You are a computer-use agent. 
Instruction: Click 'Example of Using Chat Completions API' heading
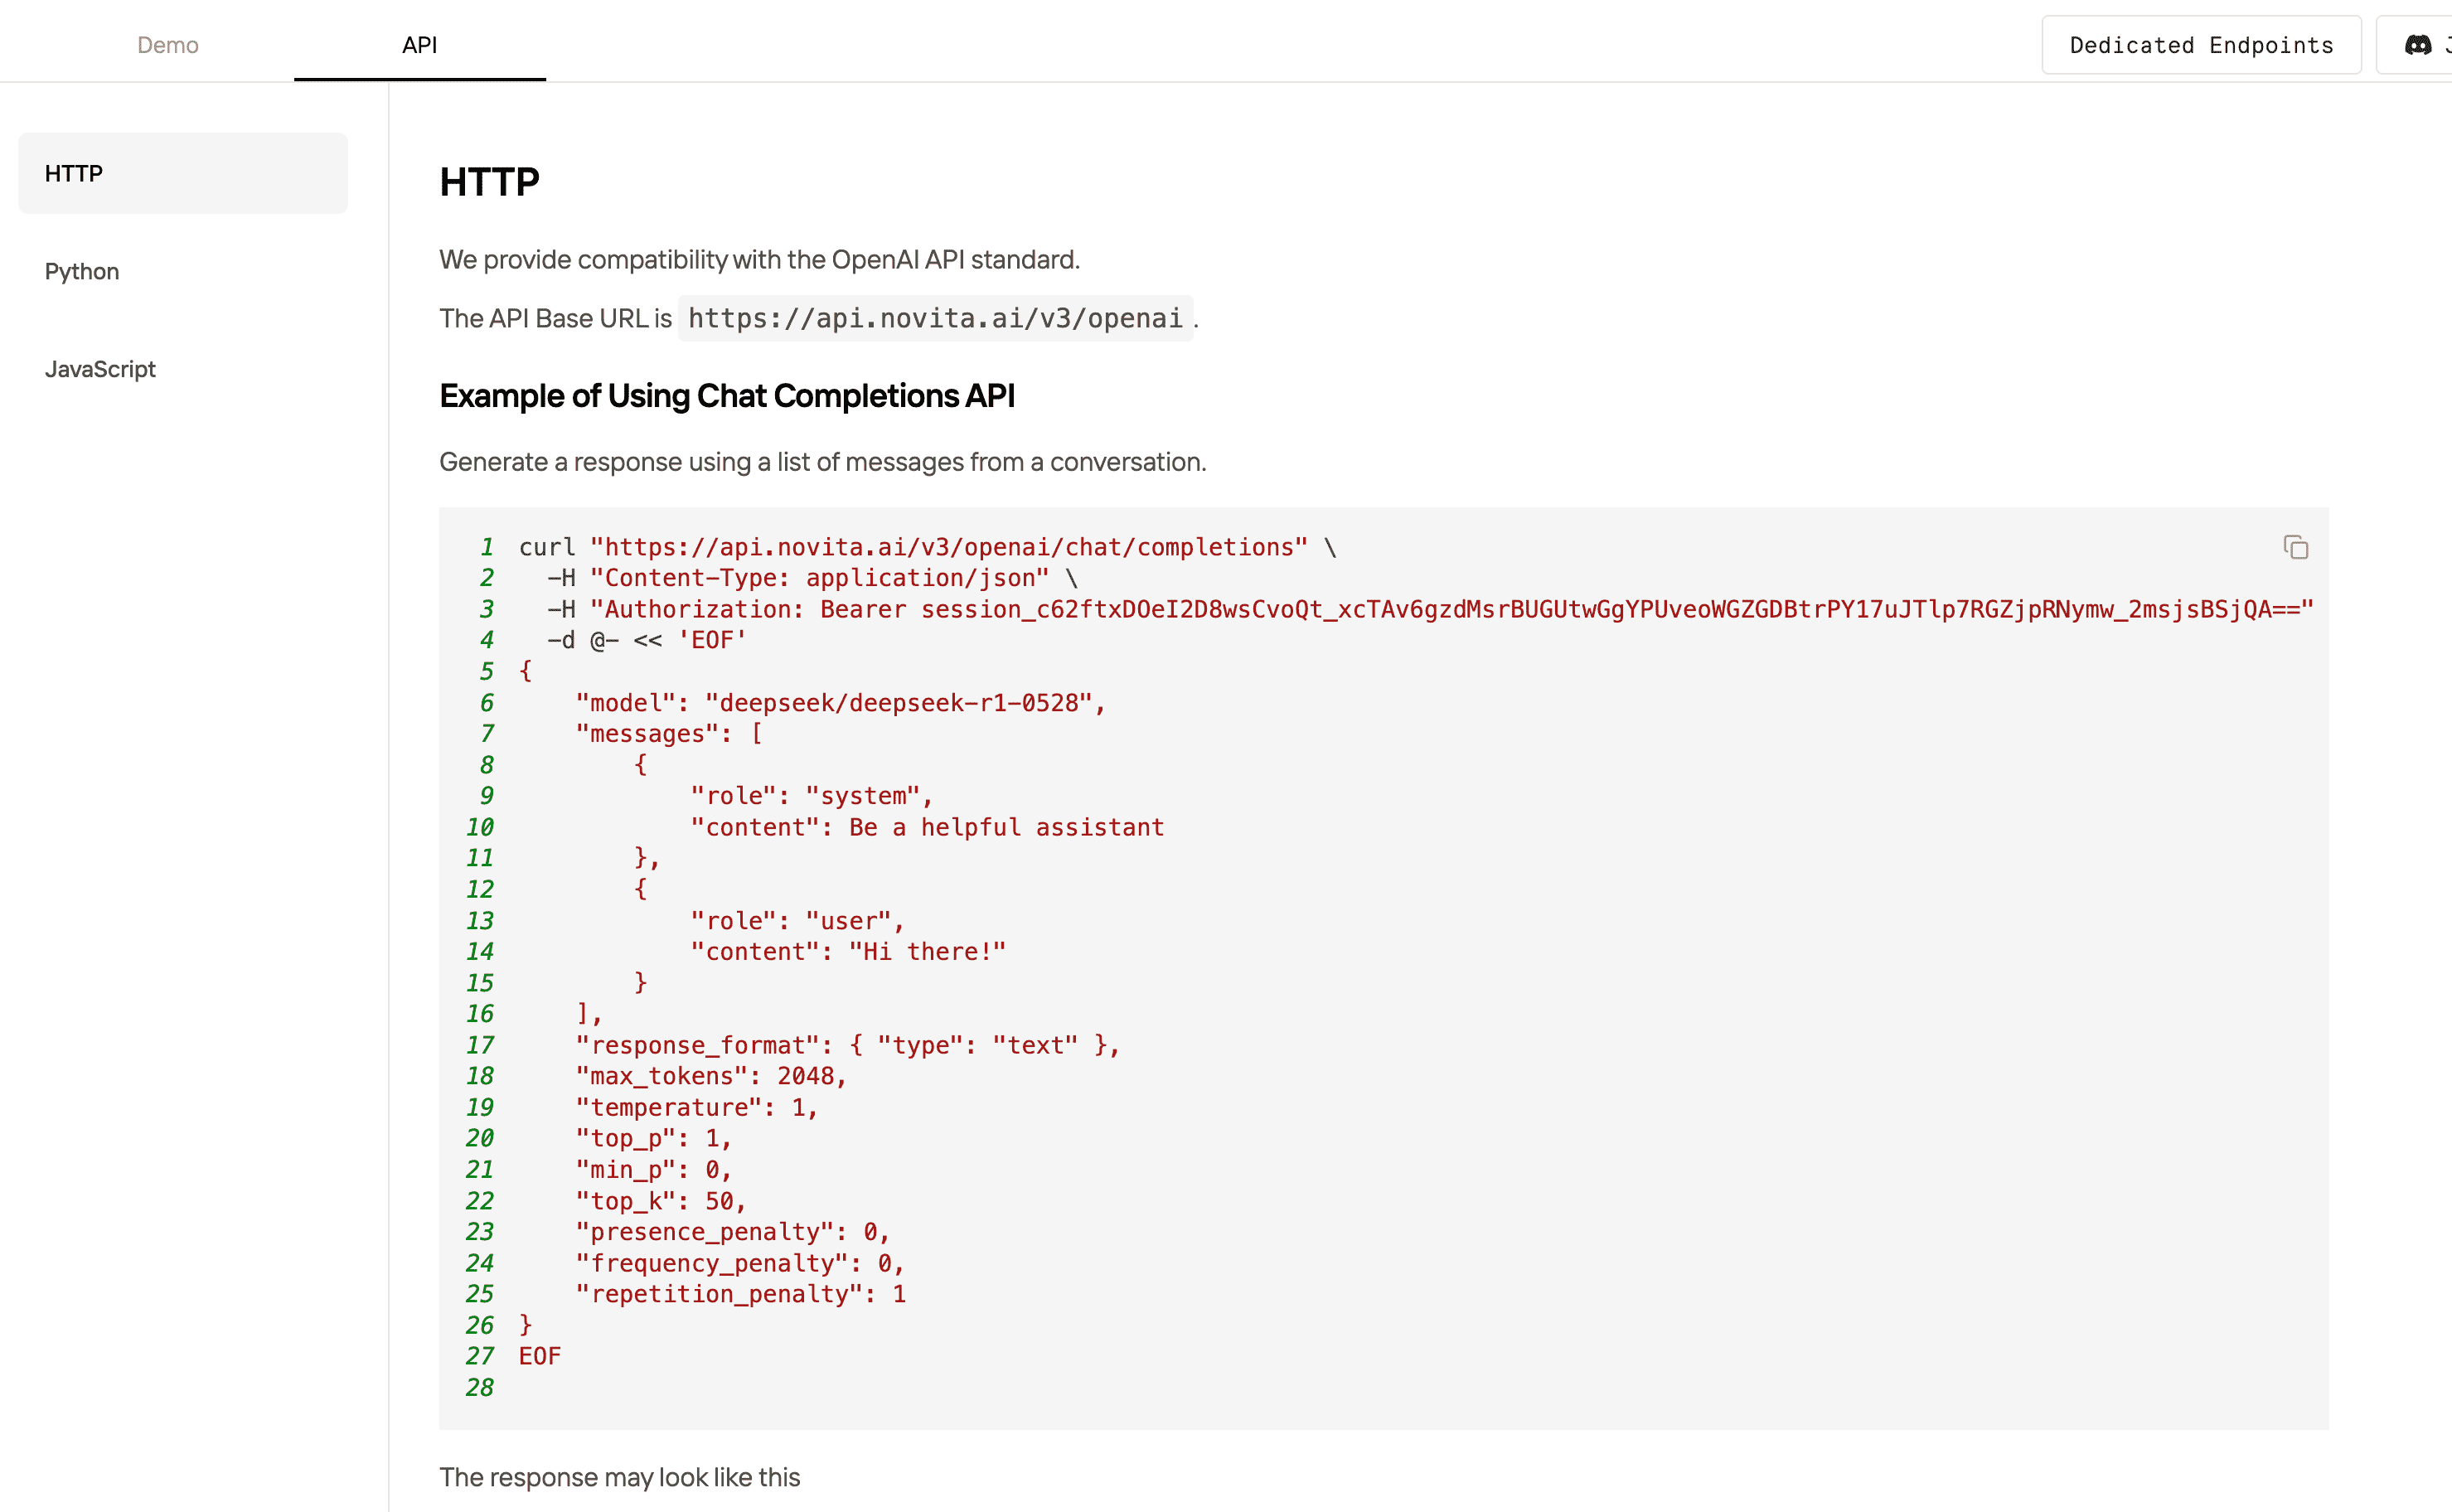pos(727,396)
